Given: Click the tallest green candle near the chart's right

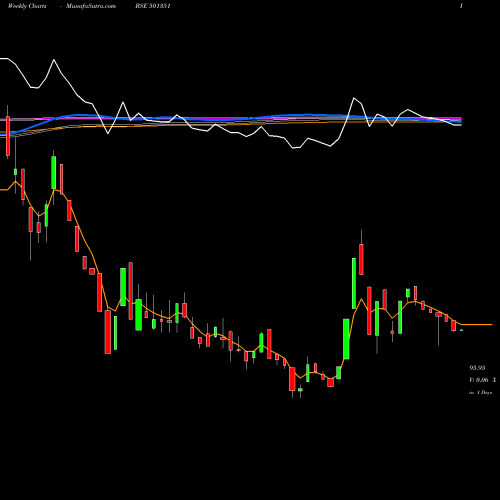Looking at the screenshot, I should click(354, 283).
